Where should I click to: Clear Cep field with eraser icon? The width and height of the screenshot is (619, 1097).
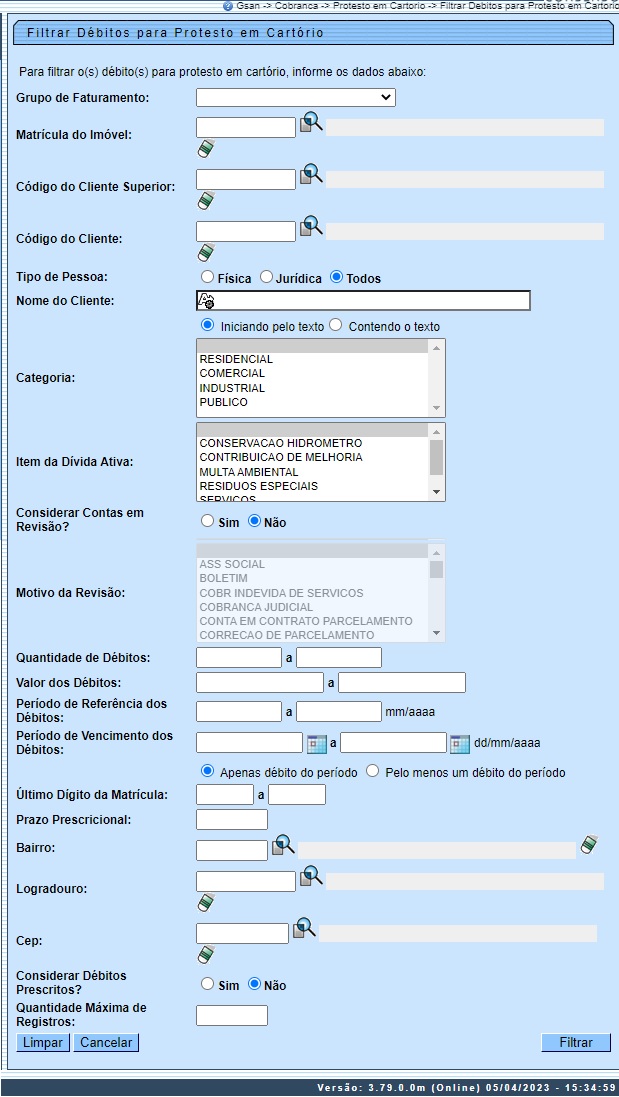(x=206, y=954)
